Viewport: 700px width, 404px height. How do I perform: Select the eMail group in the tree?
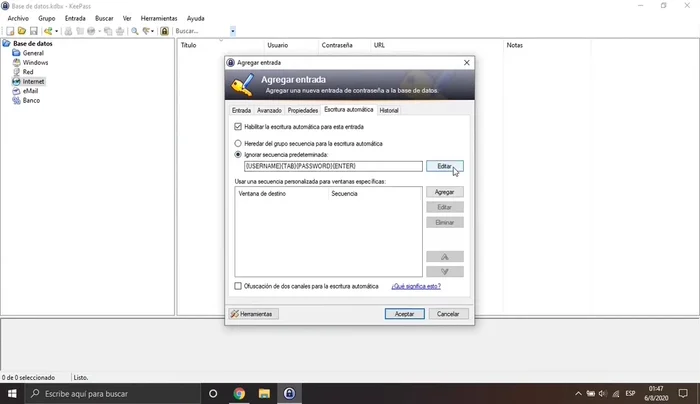(30, 91)
